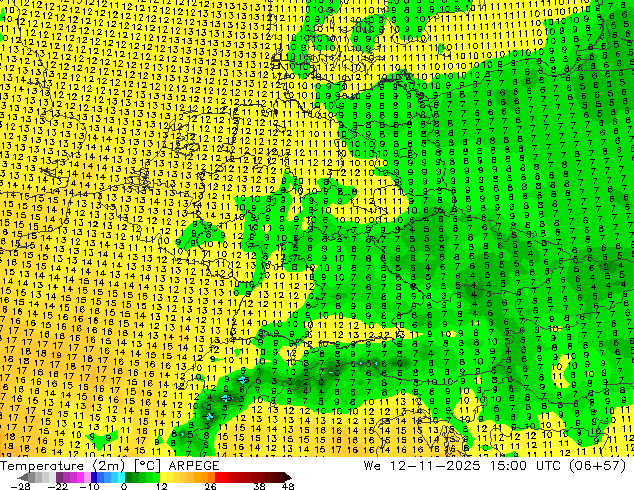Click the '-22' legend label
The image size is (634, 490).
(x=58, y=486)
